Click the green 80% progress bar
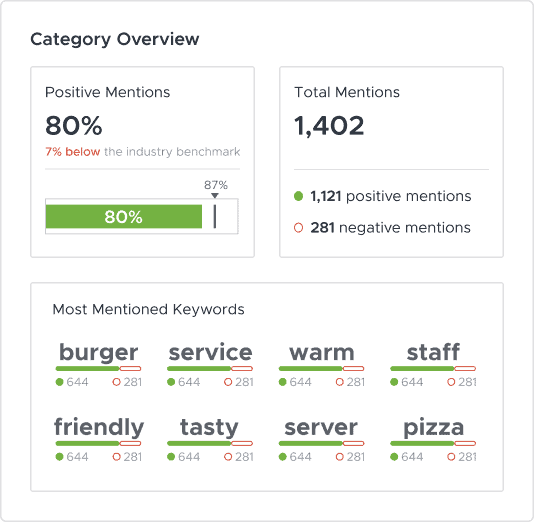 (x=124, y=216)
